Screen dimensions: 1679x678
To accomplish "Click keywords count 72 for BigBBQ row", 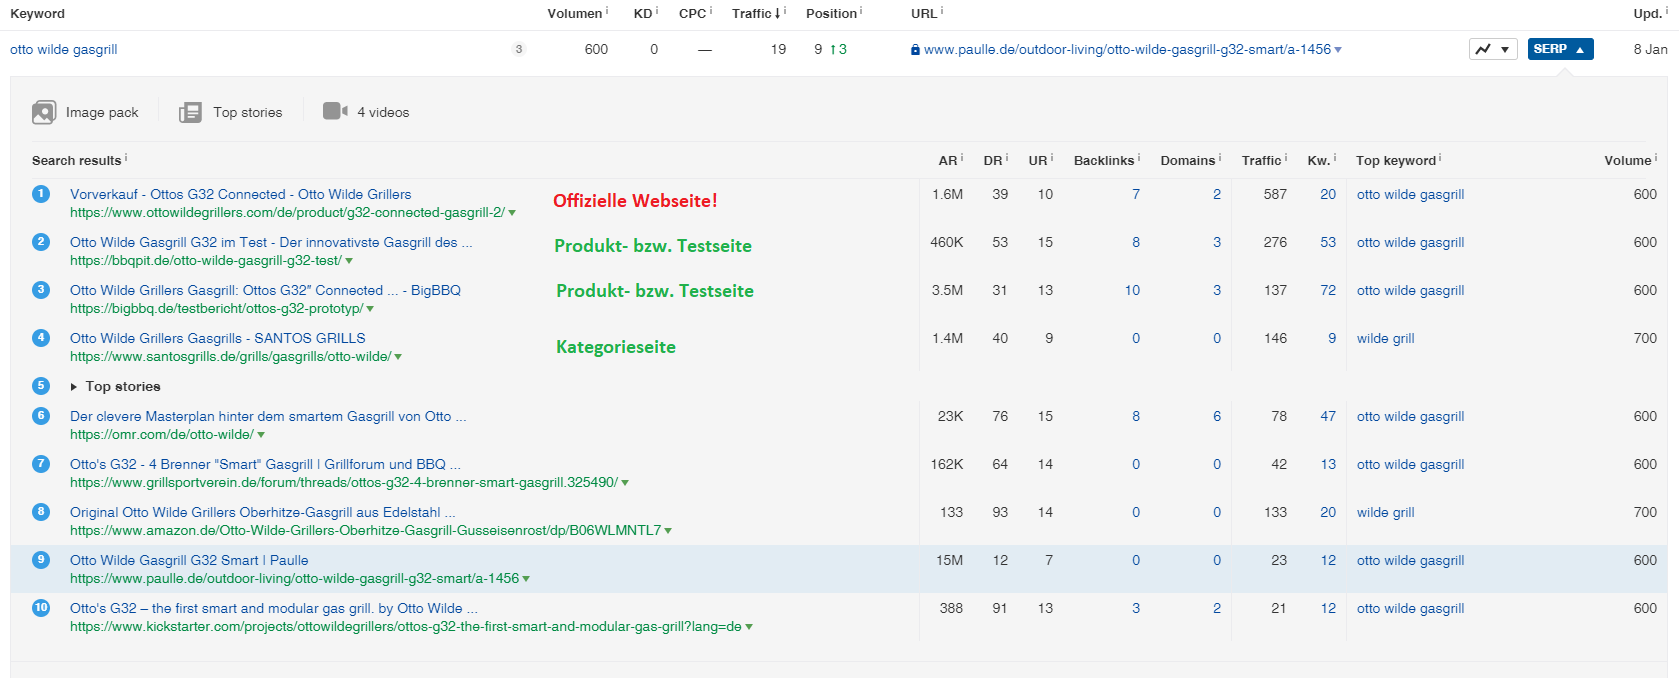I will click(x=1328, y=290).
